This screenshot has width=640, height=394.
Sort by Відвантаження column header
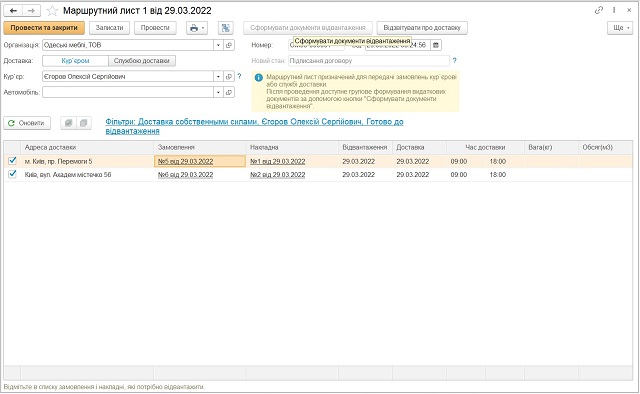pos(365,147)
